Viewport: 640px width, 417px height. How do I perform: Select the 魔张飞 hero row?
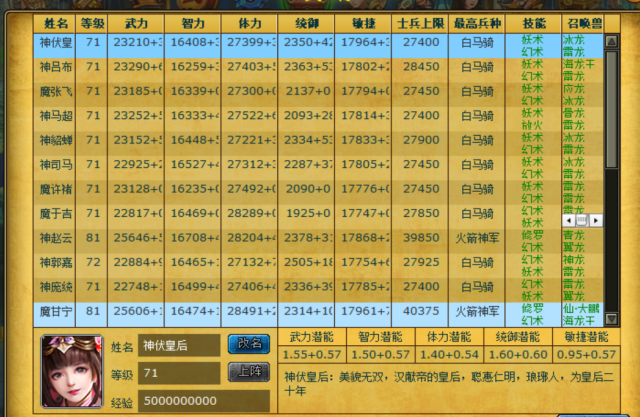(x=300, y=91)
